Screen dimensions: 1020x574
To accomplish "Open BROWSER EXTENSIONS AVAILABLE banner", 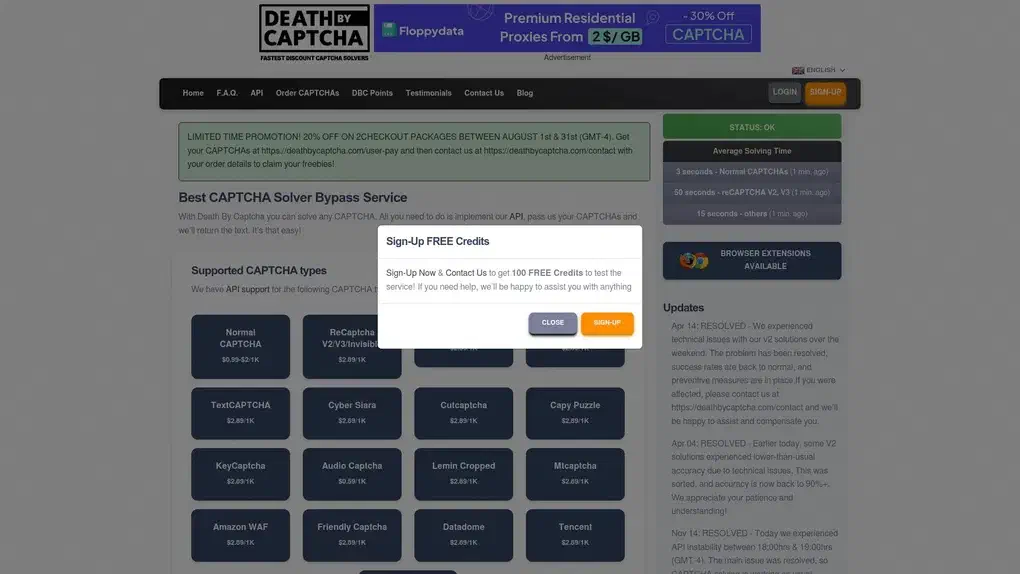I will 752,260.
